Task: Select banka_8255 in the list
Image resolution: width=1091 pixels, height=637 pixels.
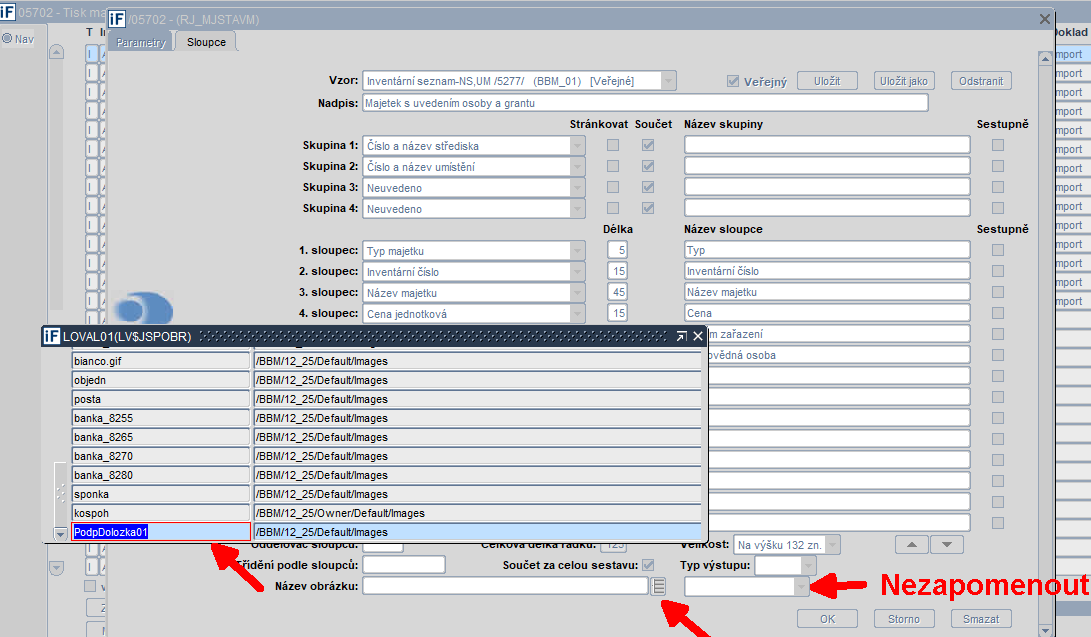Action: click(161, 418)
